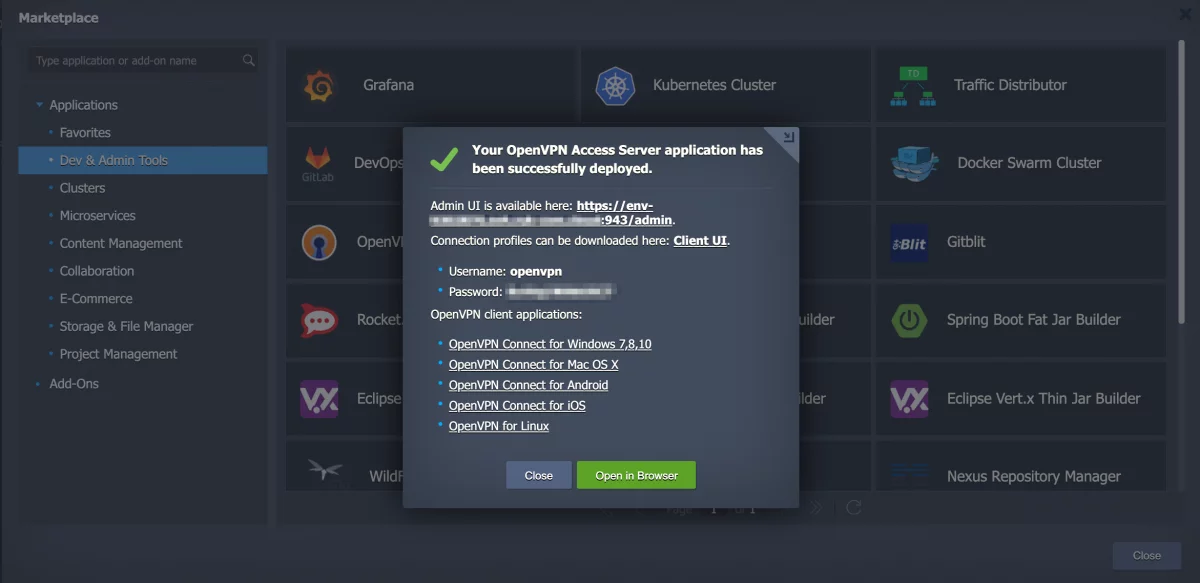Click the Marketplace window's bottom Close button
This screenshot has width=1200, height=583.
pyautogui.click(x=1147, y=556)
